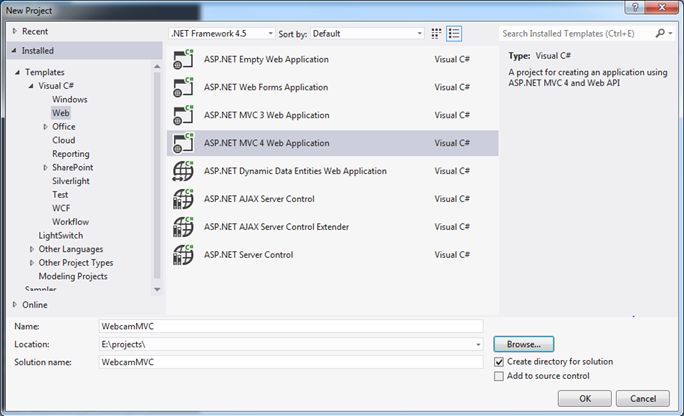
Task: Open the dialog help question-mark button
Action: pos(635,7)
